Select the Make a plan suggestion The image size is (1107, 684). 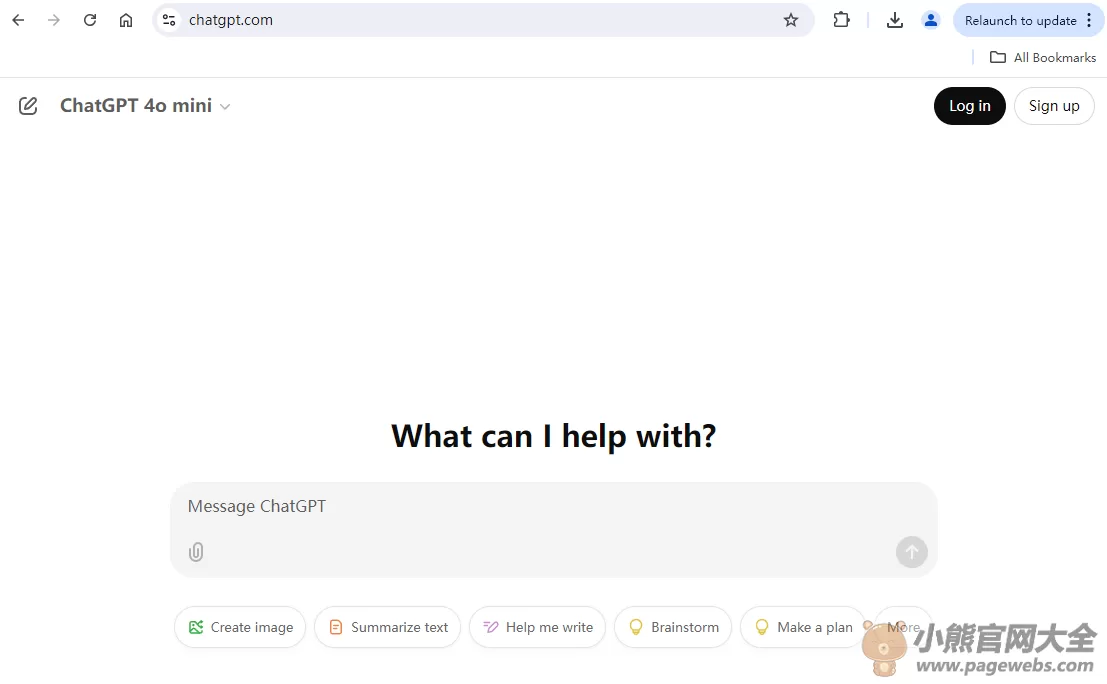[x=803, y=628]
